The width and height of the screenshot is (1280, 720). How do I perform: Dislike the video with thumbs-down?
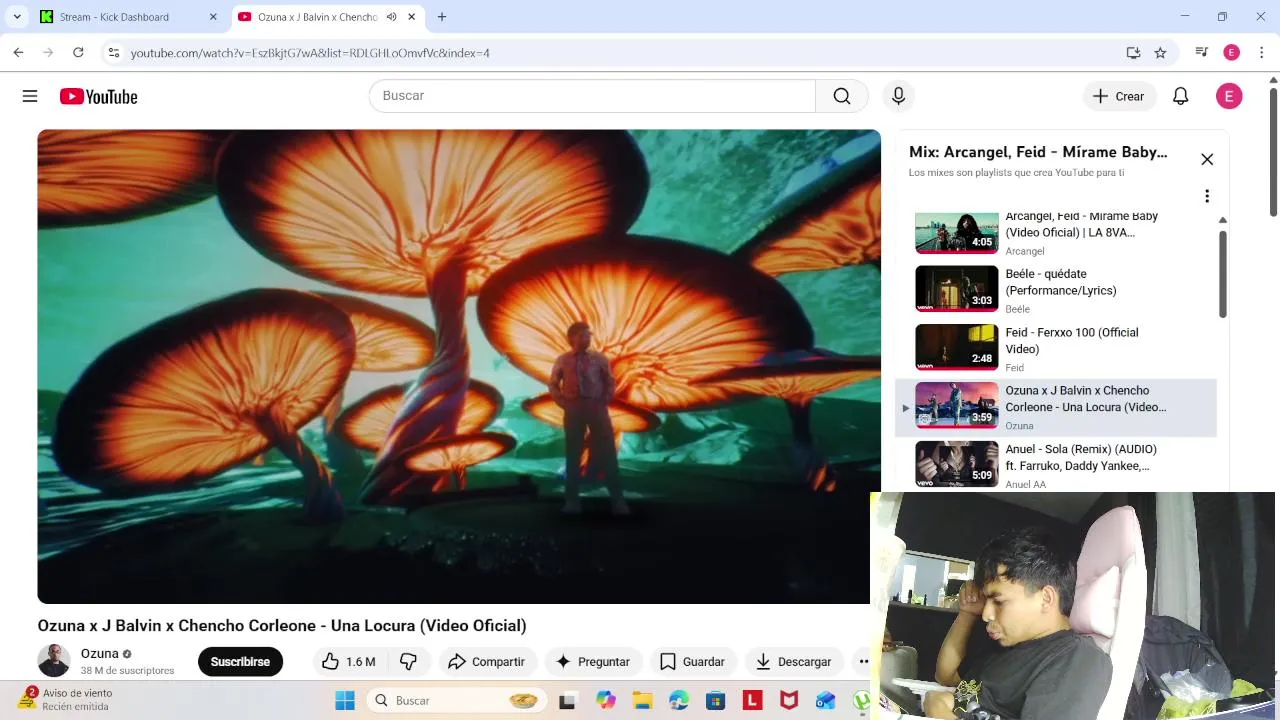tap(408, 662)
